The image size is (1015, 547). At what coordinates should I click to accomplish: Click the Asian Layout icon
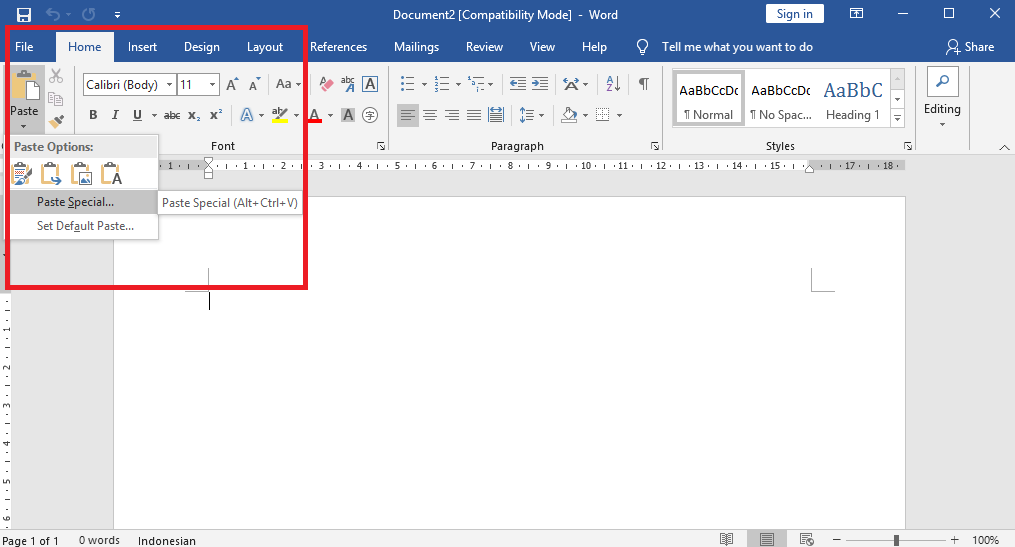[x=571, y=84]
